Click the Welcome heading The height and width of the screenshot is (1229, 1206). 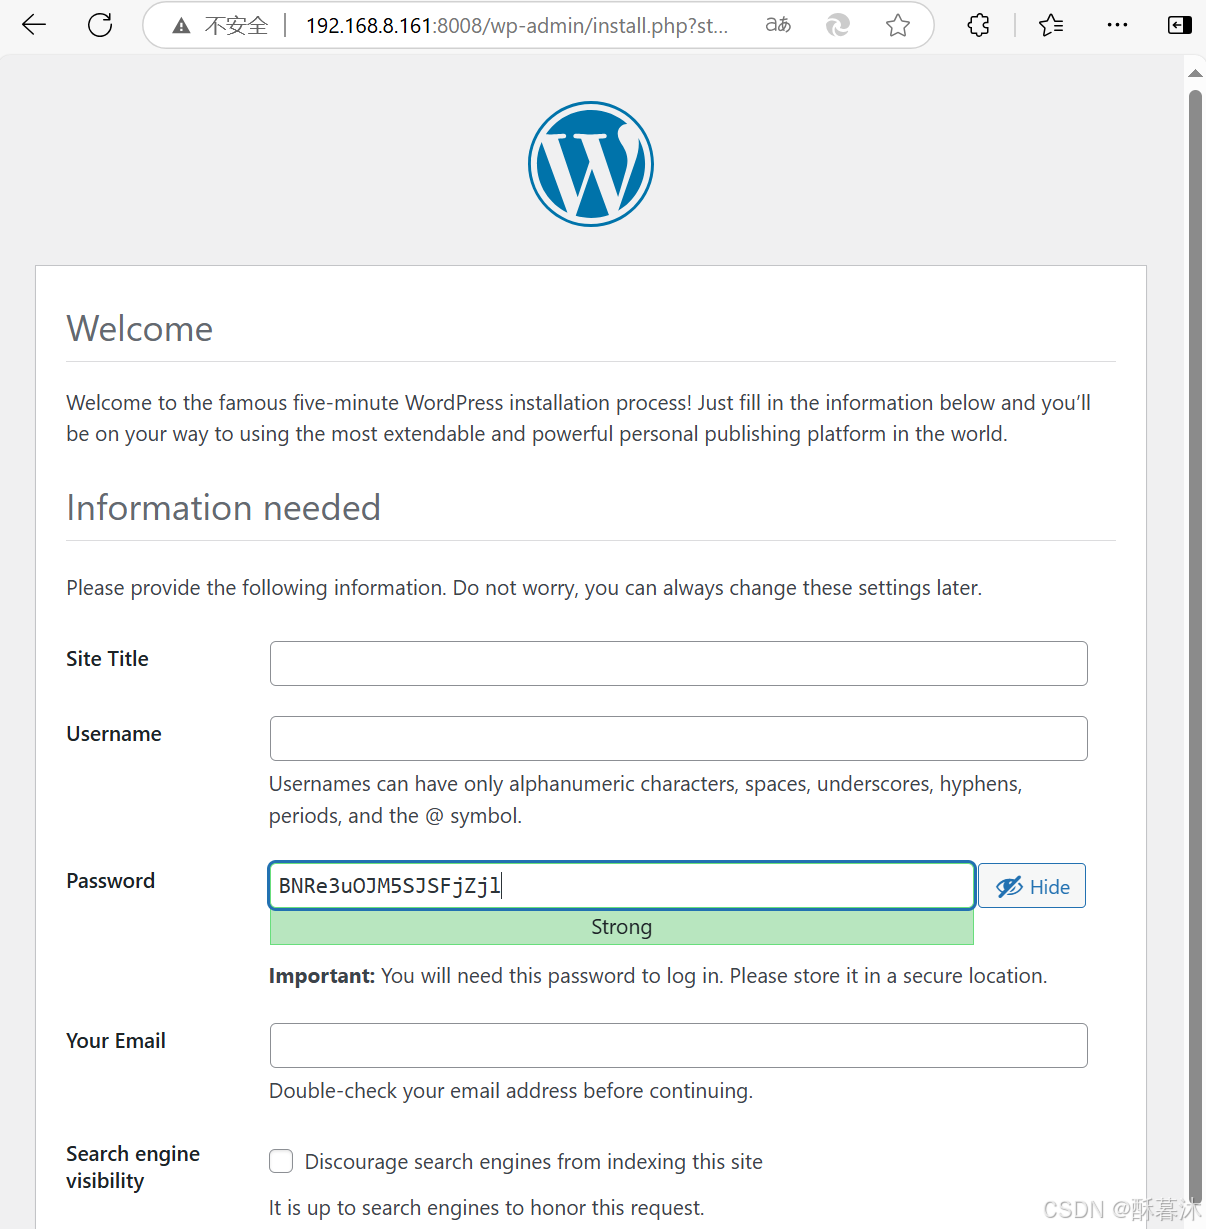point(140,329)
